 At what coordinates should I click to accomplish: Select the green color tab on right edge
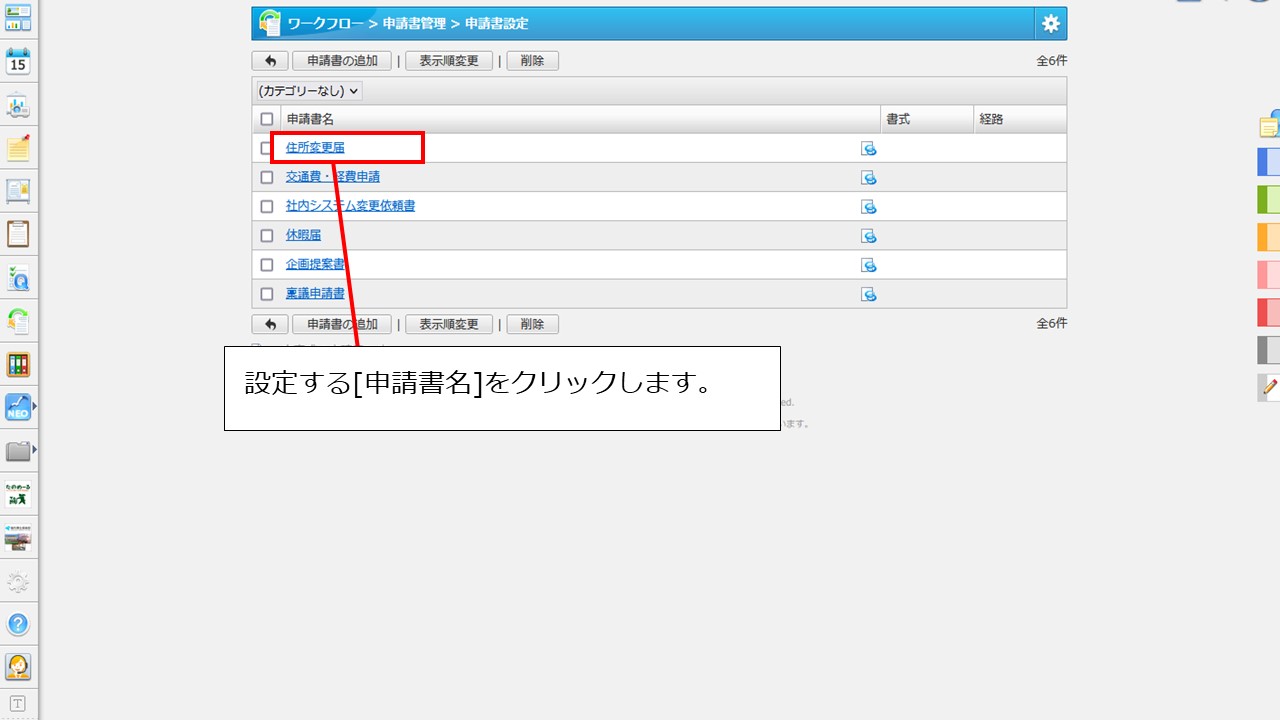coord(1269,199)
